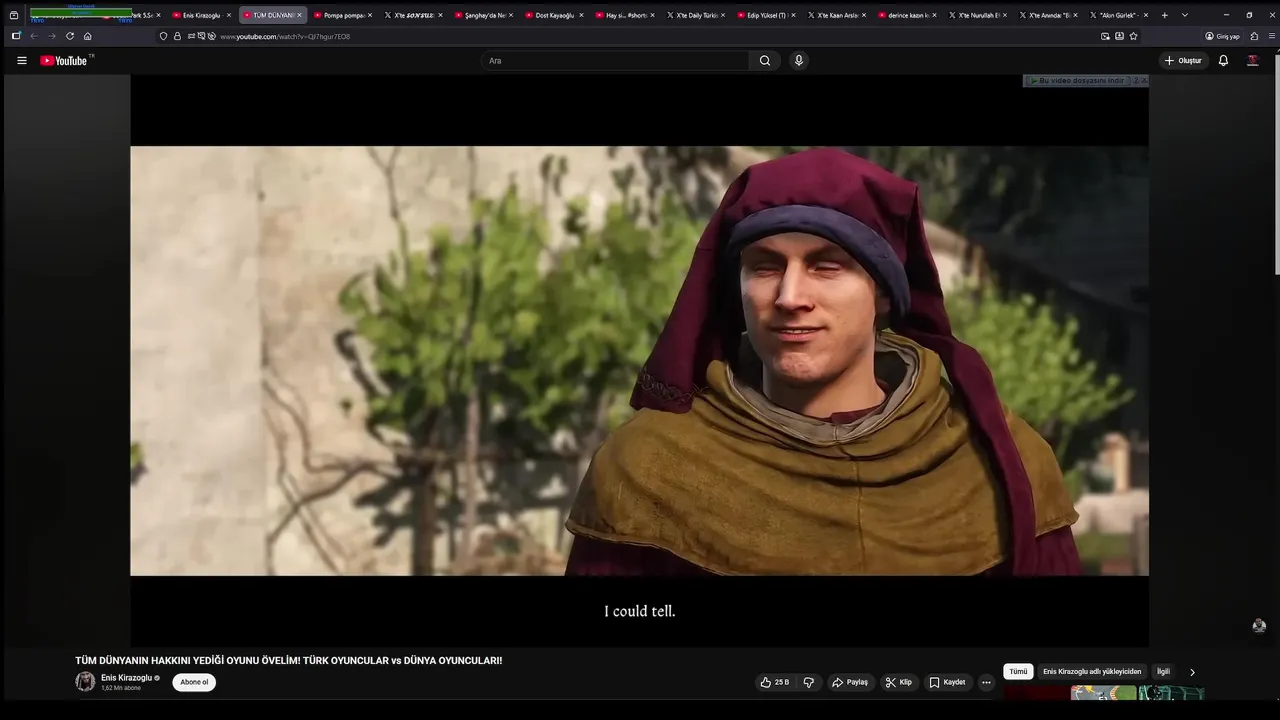1280x720 pixels.
Task: Open the sidebar panel icon in toolbar
Action: (x=16, y=36)
